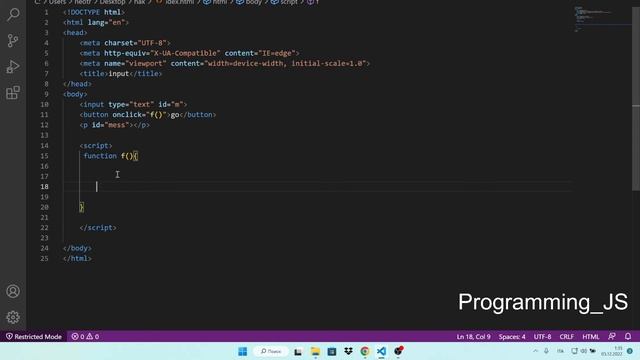Viewport: 640px width, 360px height.
Task: Switch to Visual Studio Code taskbar icon
Action: (381, 351)
